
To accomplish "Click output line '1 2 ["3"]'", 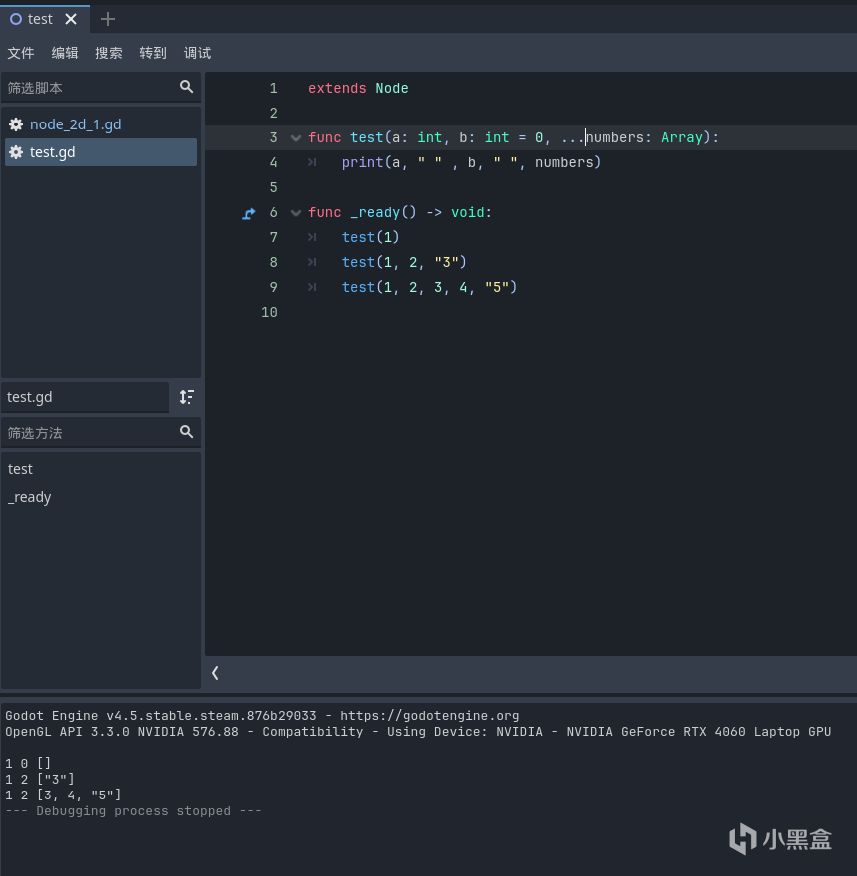I will pos(40,779).
